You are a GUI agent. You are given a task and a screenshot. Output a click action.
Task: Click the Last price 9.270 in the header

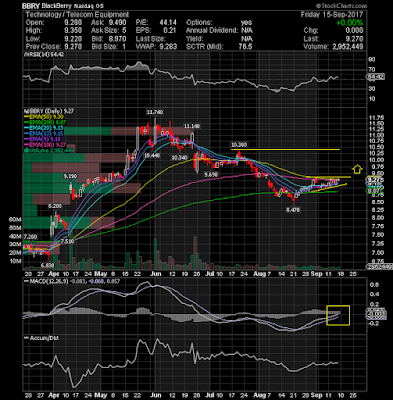355,39
